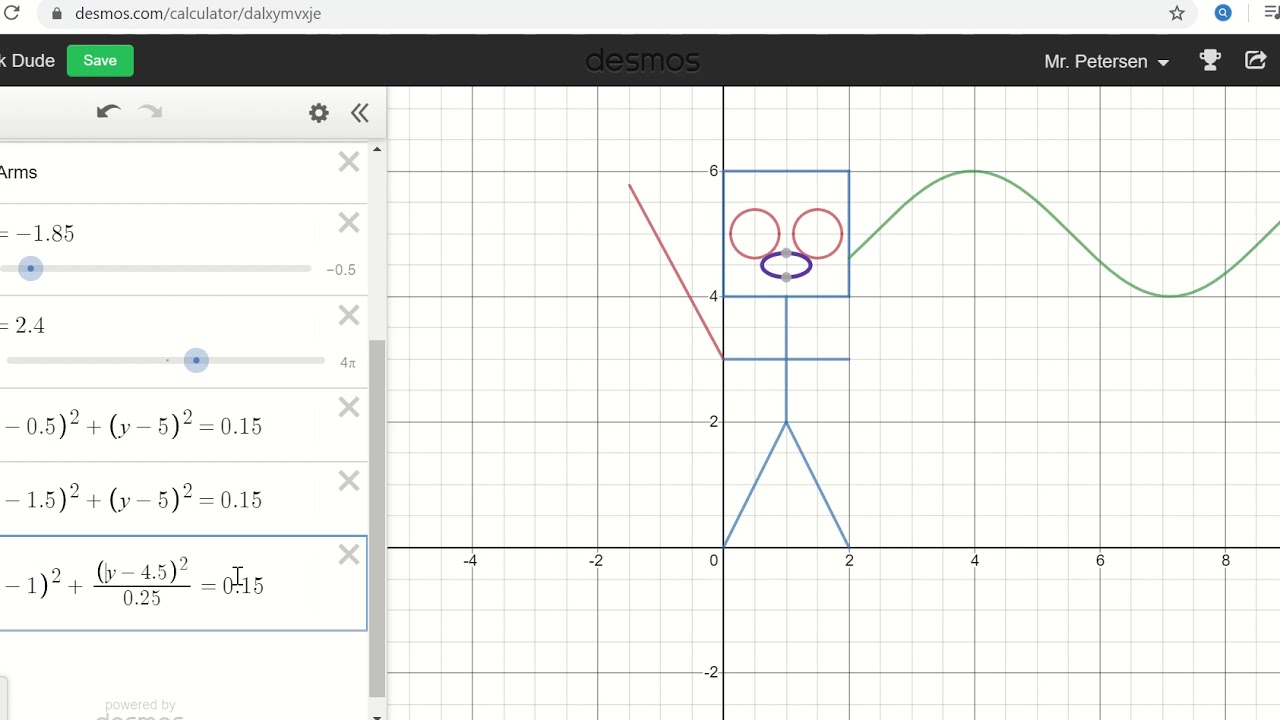Click the graph title ending in Dude
The image size is (1280, 720).
coord(27,61)
